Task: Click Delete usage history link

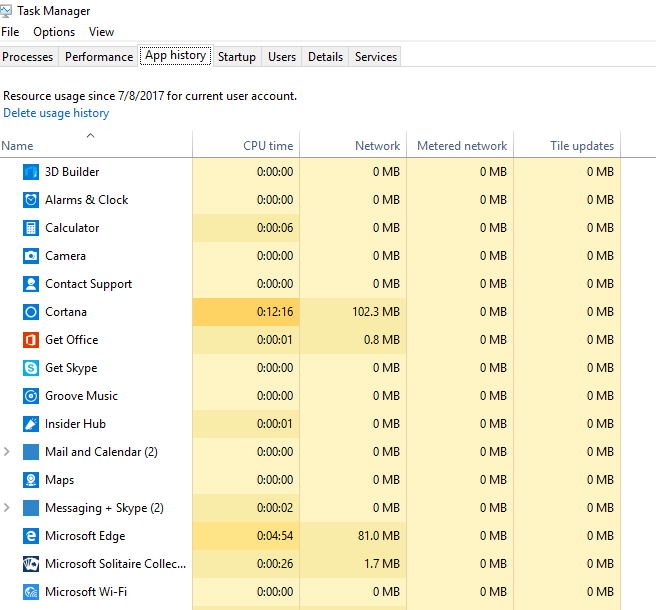Action: pyautogui.click(x=56, y=113)
